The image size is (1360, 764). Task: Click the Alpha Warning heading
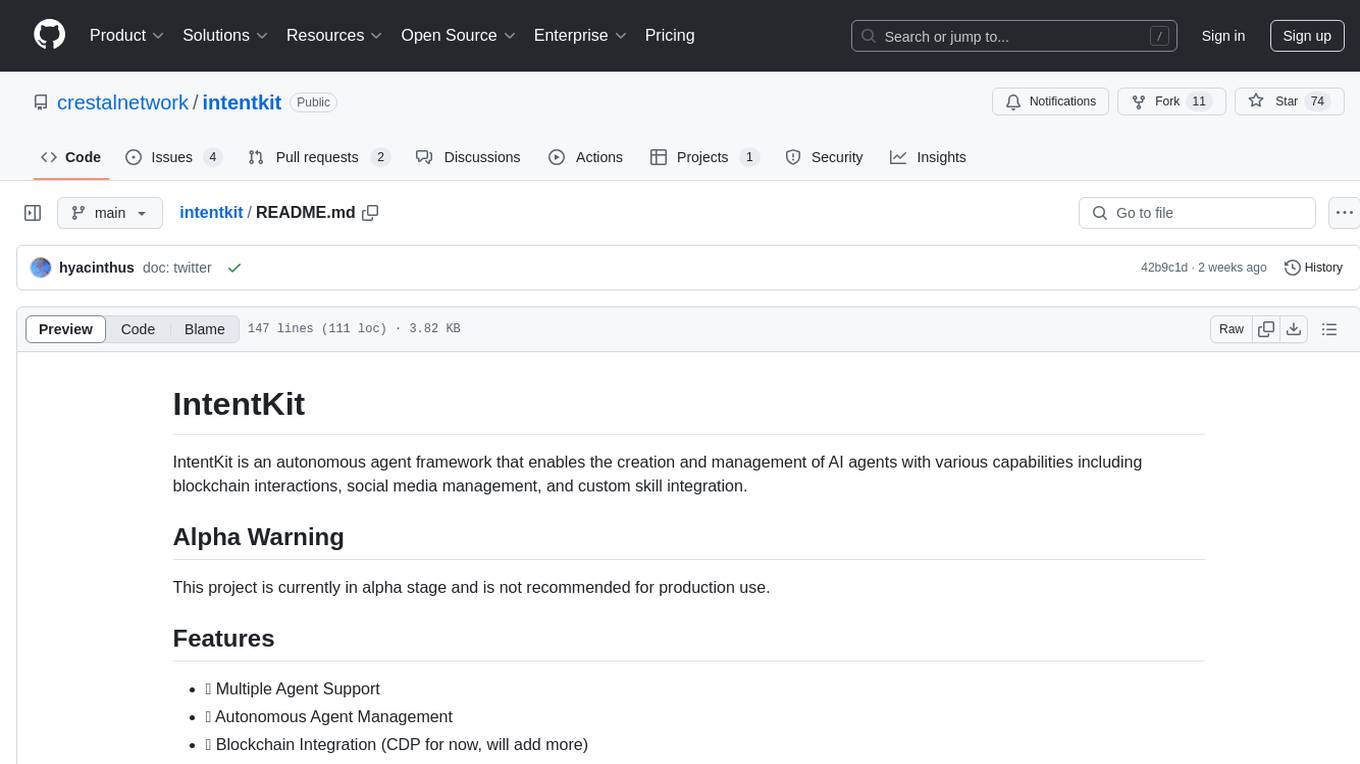[x=258, y=537]
